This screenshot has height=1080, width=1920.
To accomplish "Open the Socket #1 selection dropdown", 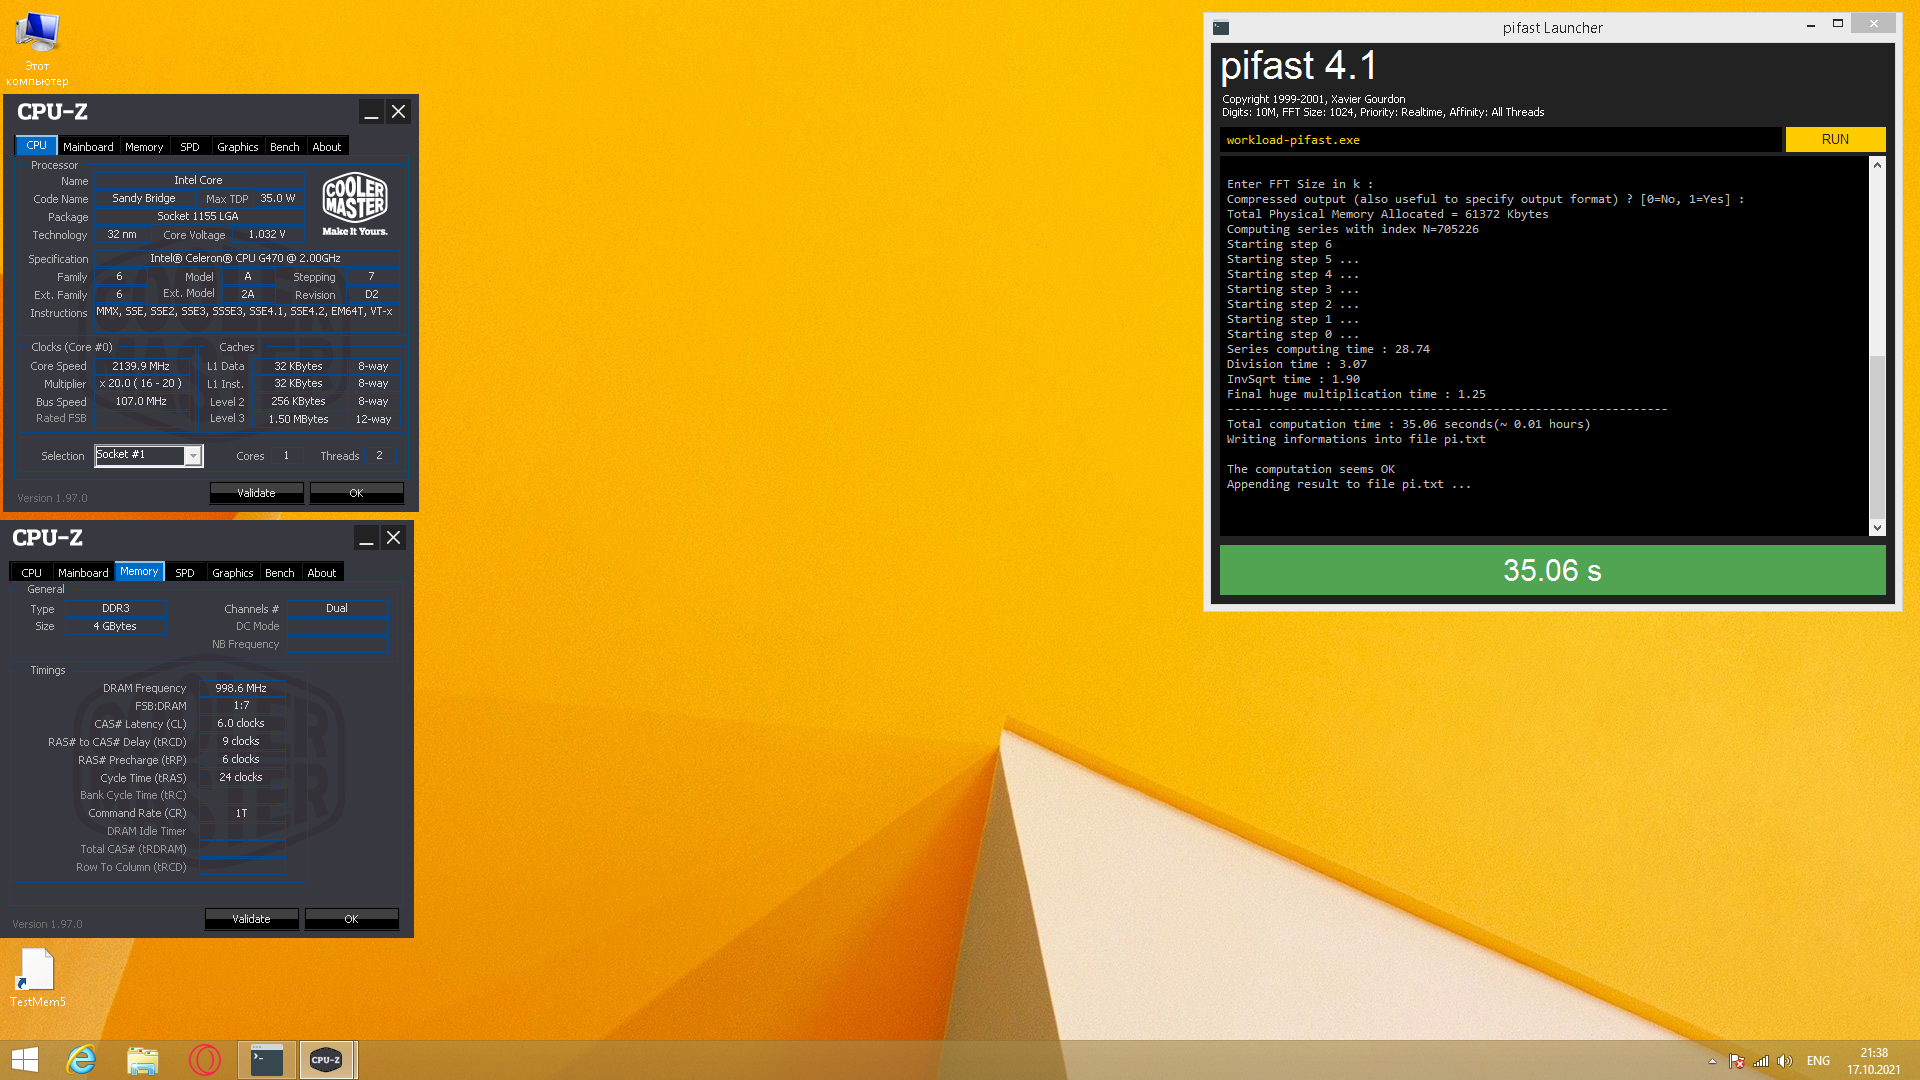I will click(193, 456).
